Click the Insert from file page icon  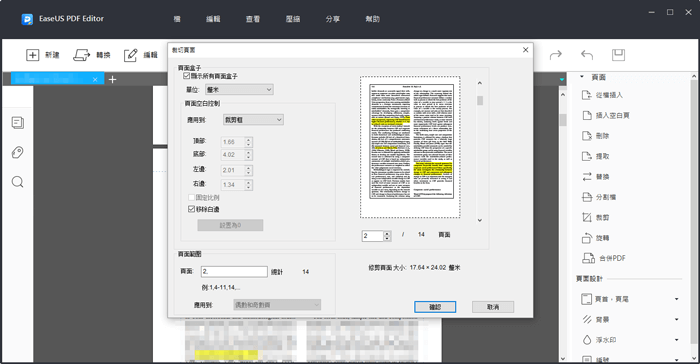coord(587,95)
